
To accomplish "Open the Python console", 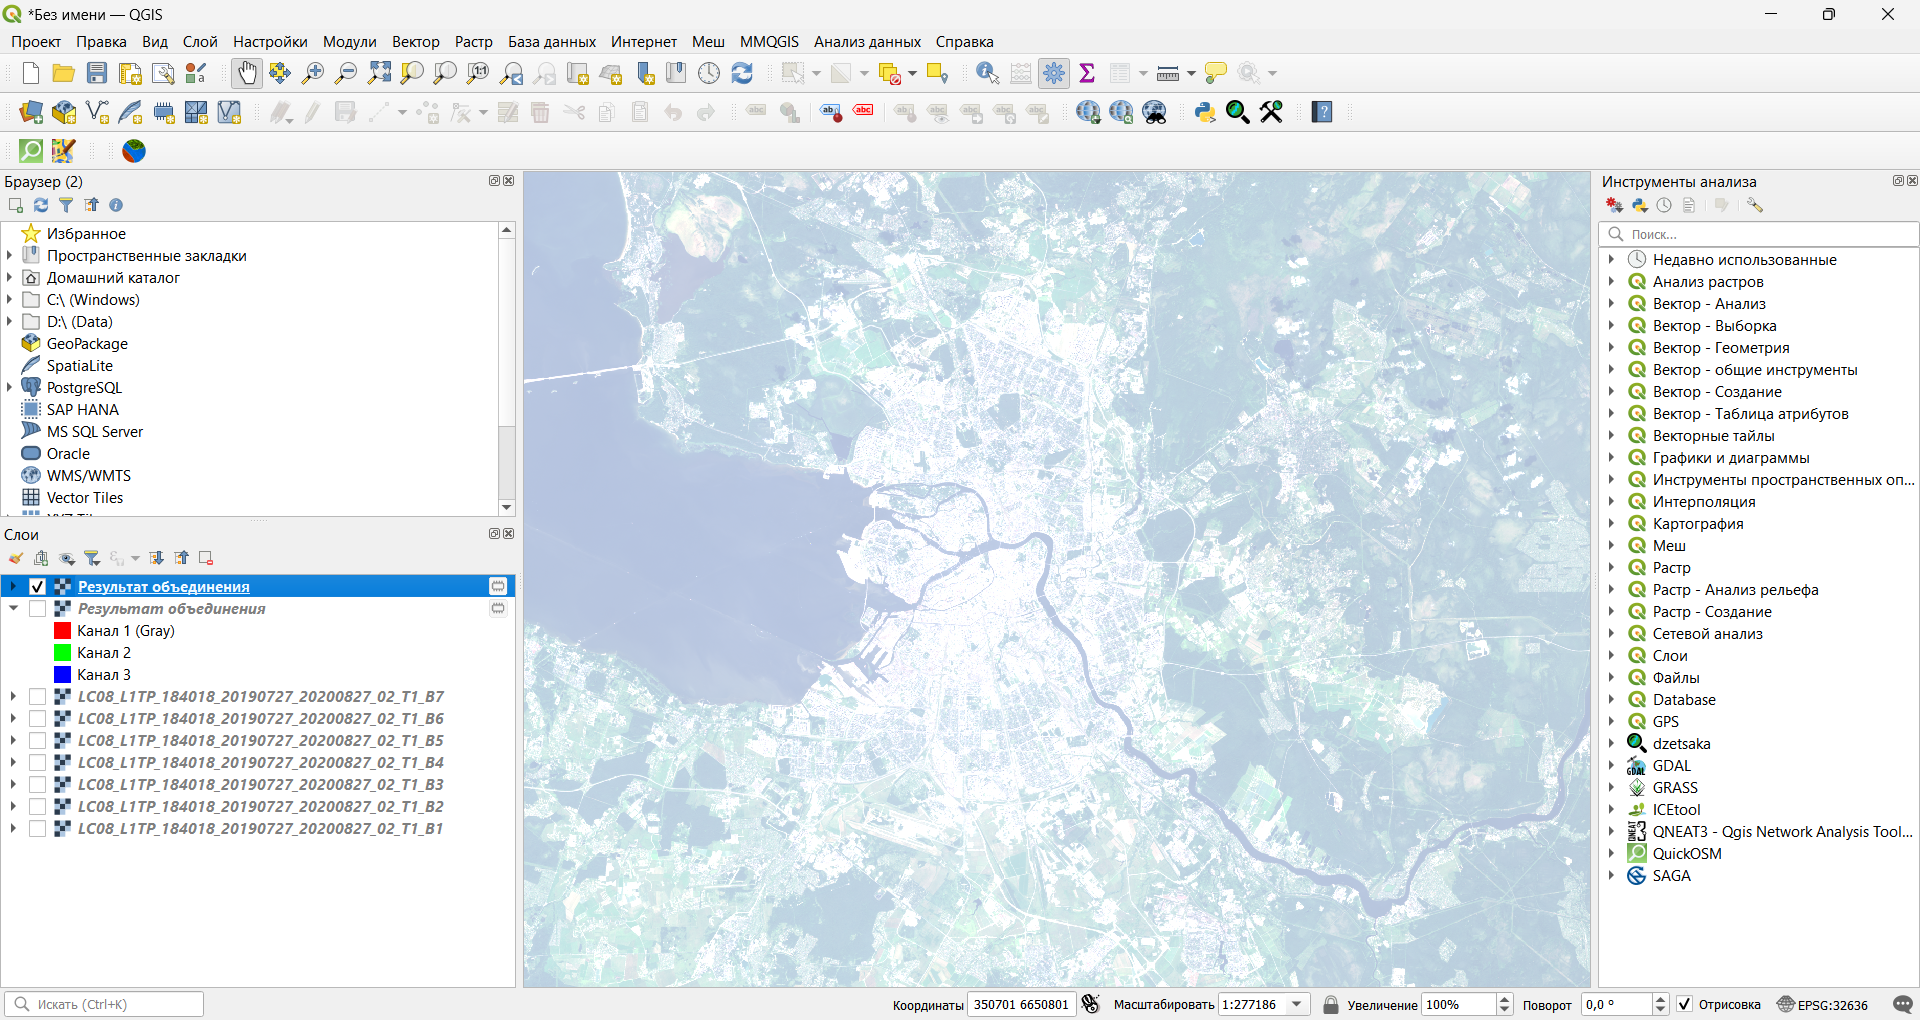I will pos(1205,112).
